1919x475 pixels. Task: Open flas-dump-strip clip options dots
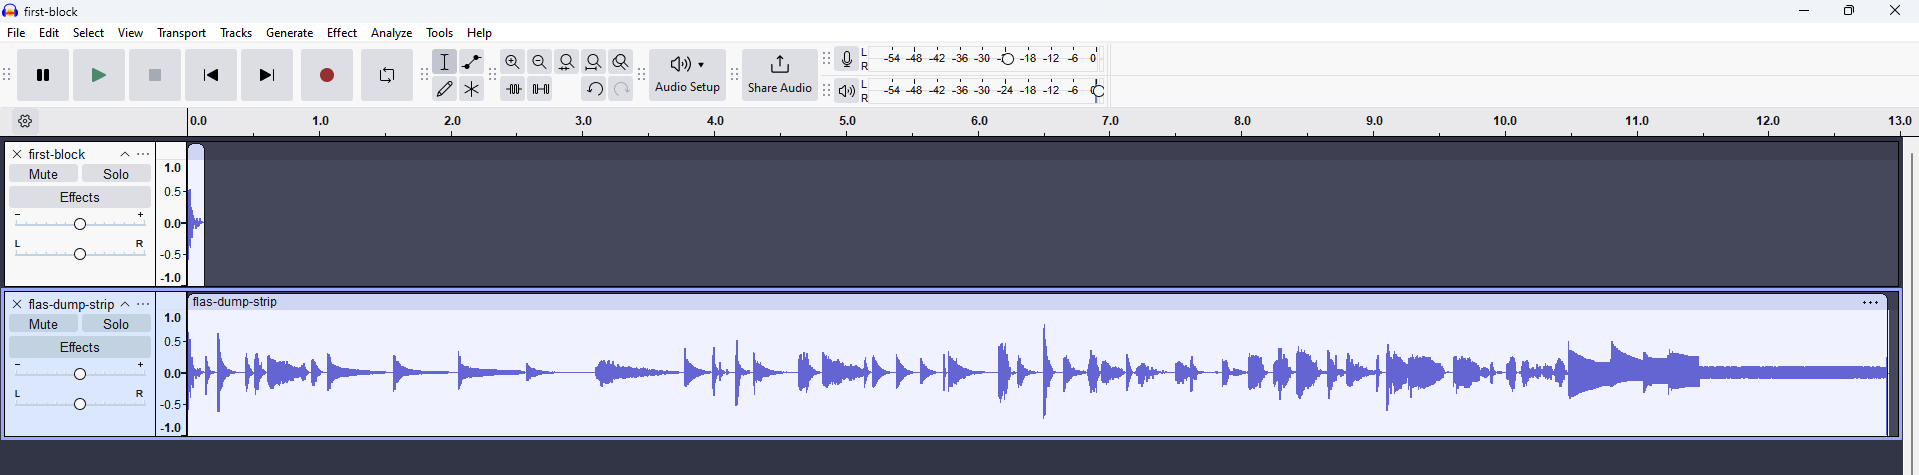click(x=1870, y=302)
